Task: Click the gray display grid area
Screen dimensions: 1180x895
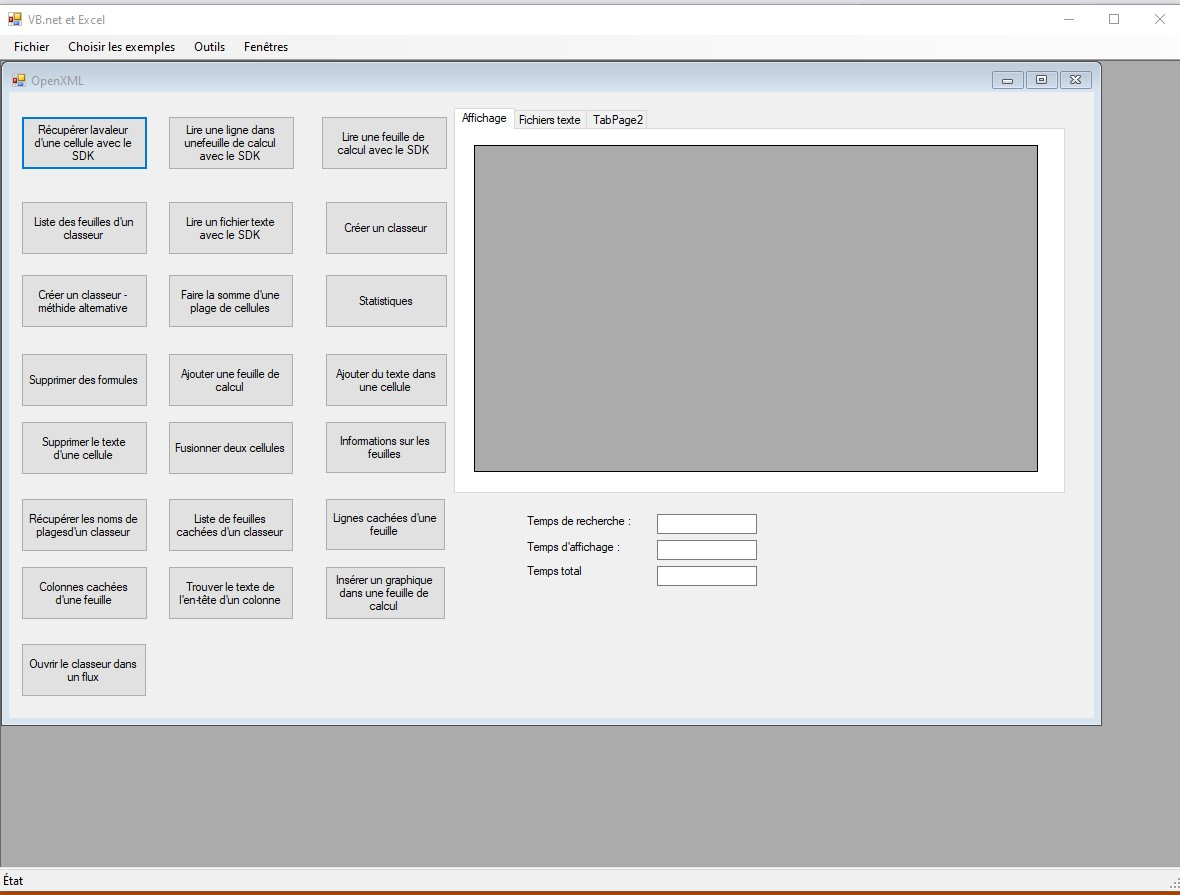Action: point(755,308)
